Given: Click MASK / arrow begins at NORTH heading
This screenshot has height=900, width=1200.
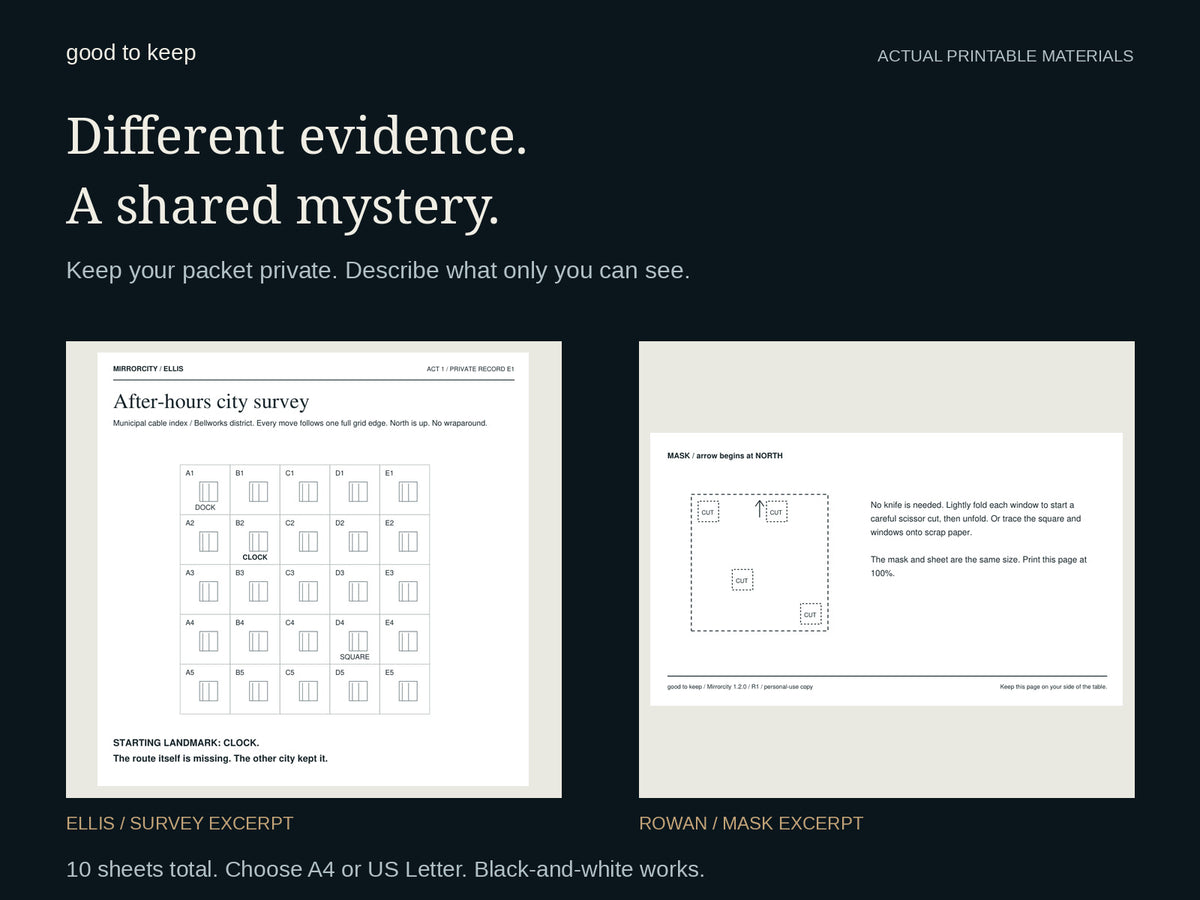Looking at the screenshot, I should [x=725, y=456].
